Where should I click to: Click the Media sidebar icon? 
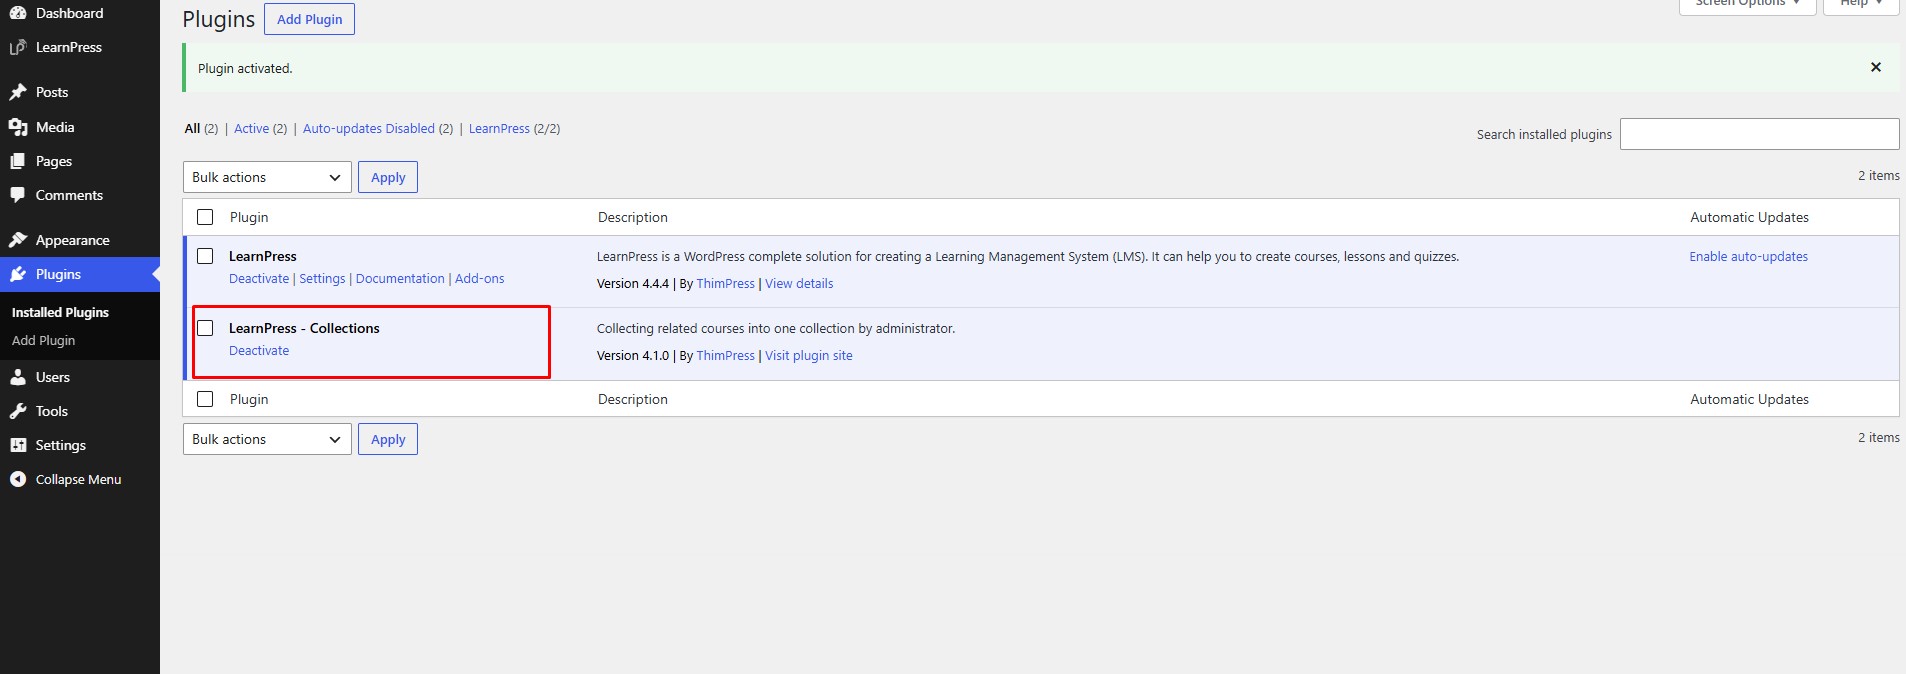pyautogui.click(x=18, y=127)
